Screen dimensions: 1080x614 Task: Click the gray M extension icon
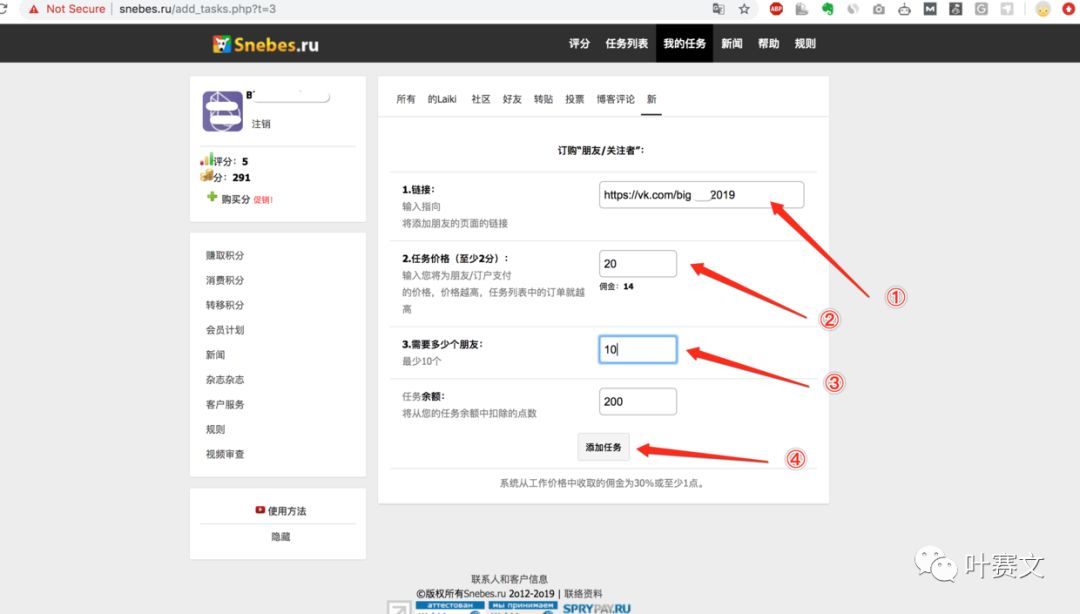(x=928, y=9)
